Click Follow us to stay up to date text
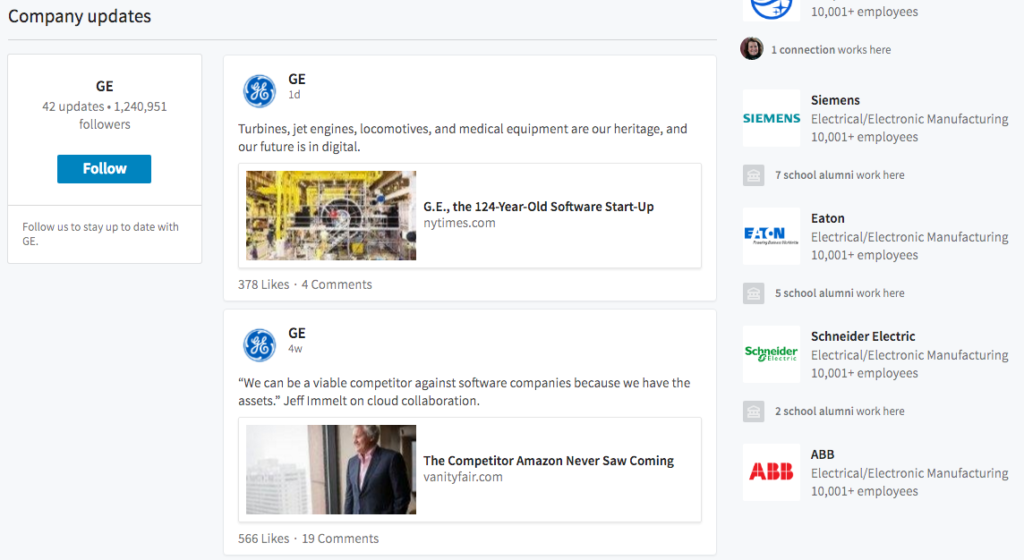Screen dimensions: 1024x560 pos(100,234)
